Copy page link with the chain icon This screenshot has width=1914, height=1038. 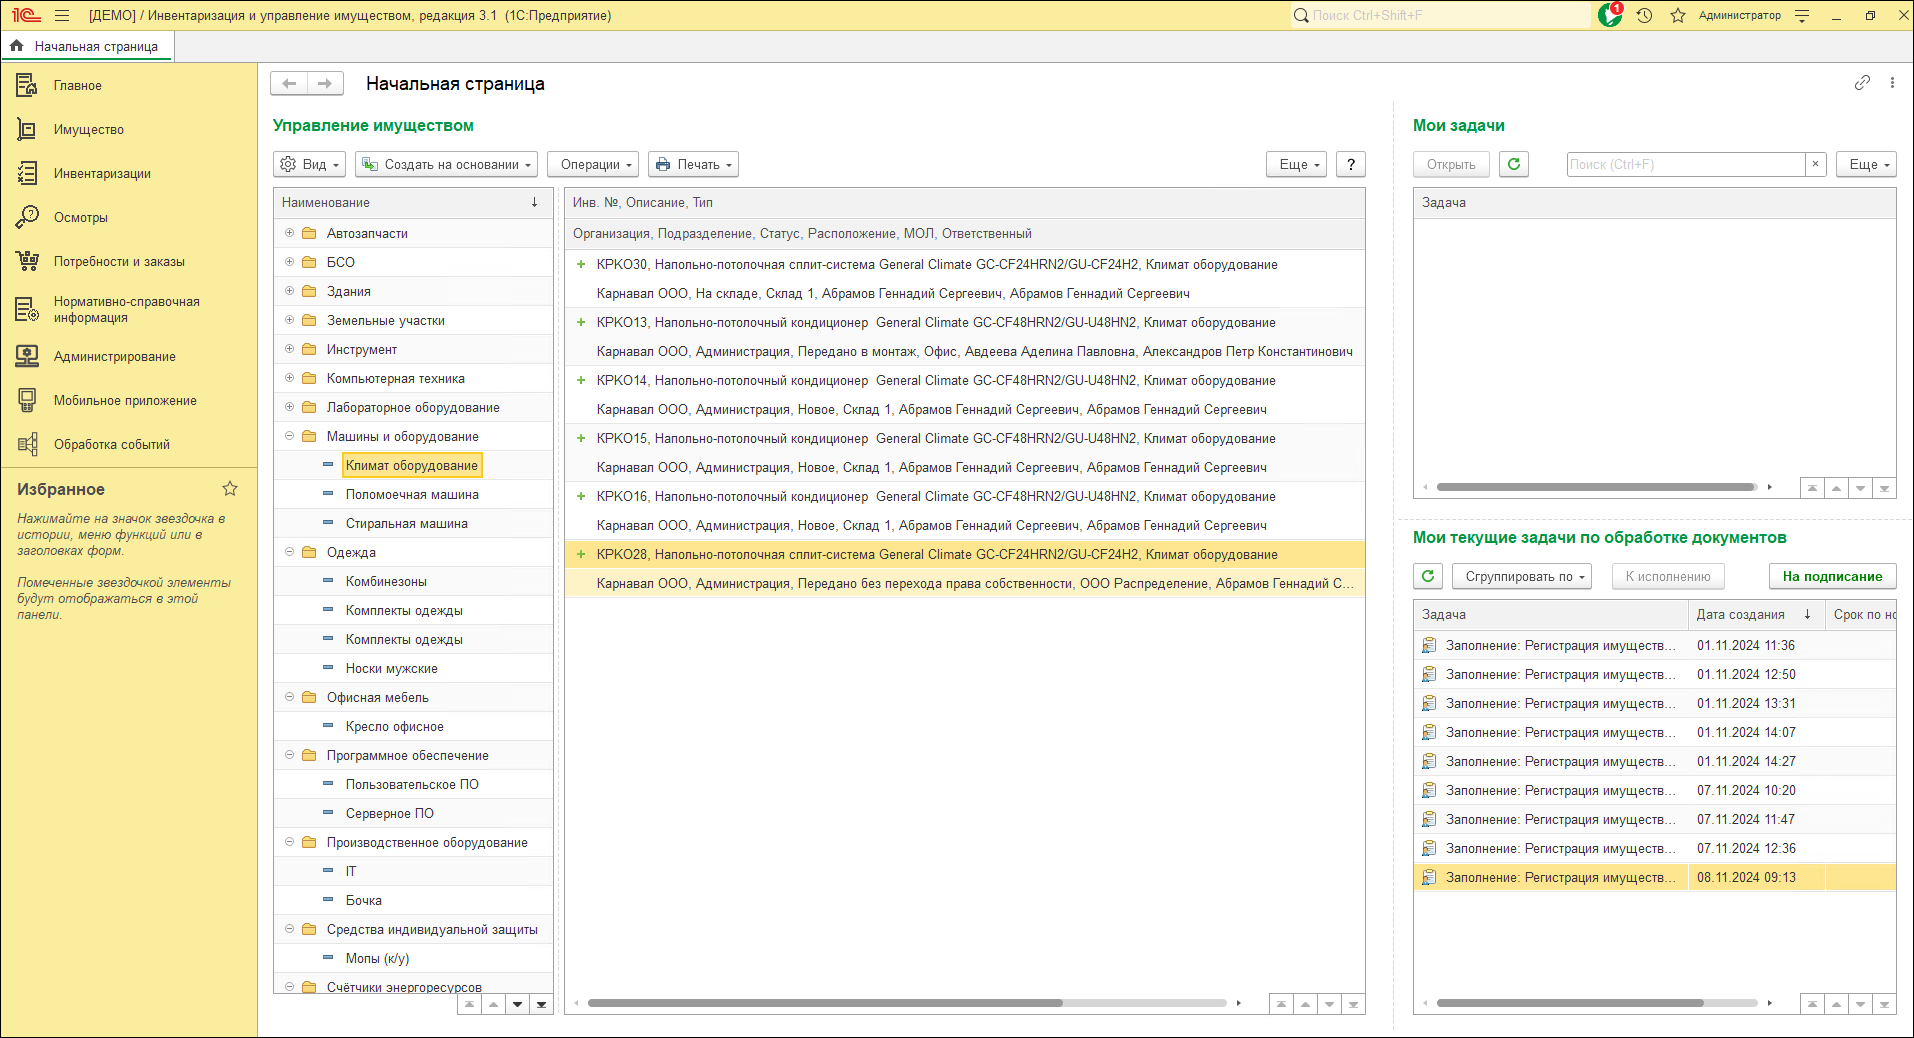pyautogui.click(x=1862, y=83)
